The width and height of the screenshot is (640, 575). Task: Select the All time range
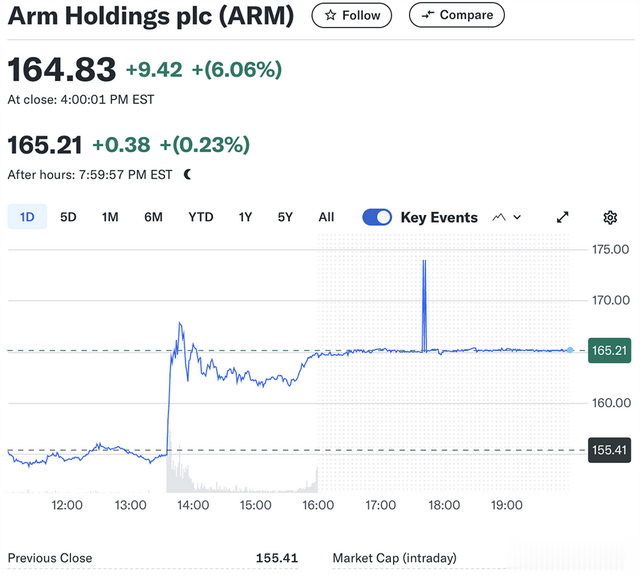326,217
